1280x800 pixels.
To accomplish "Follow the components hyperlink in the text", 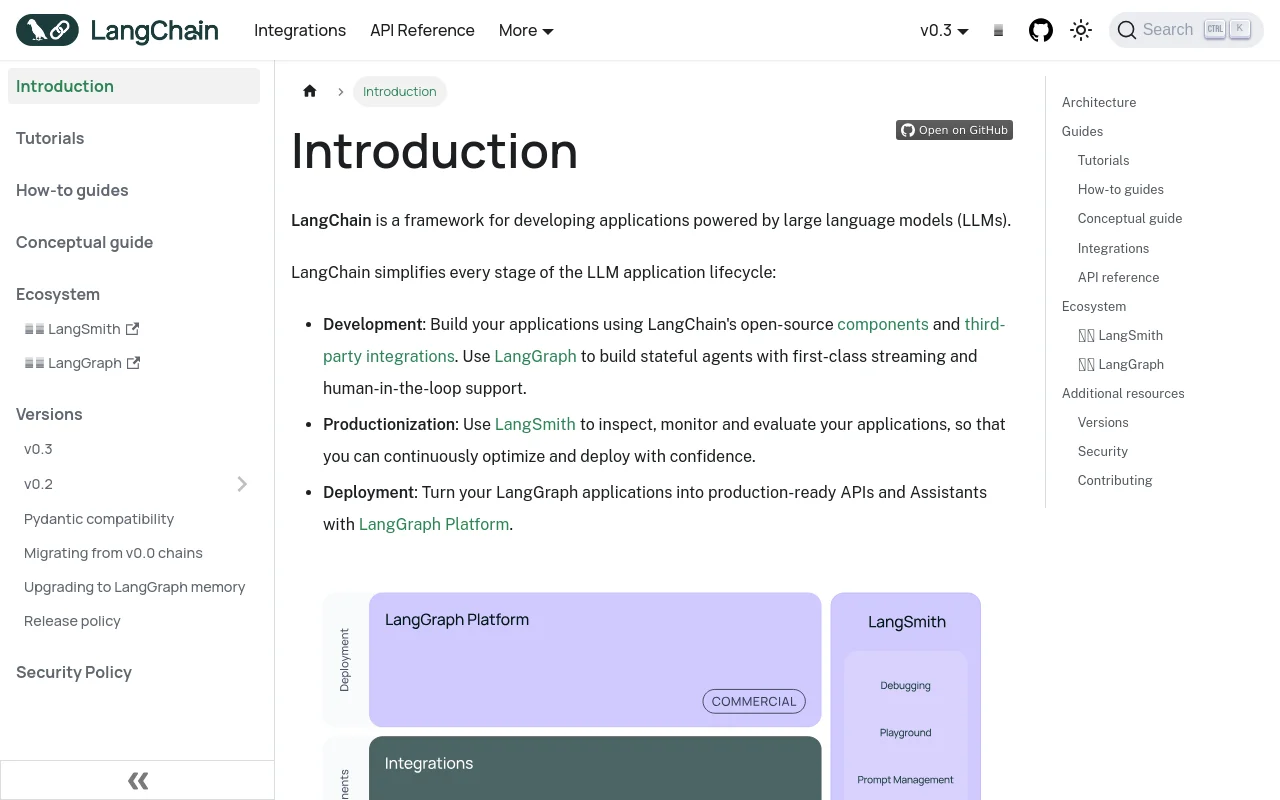I will coord(883,324).
